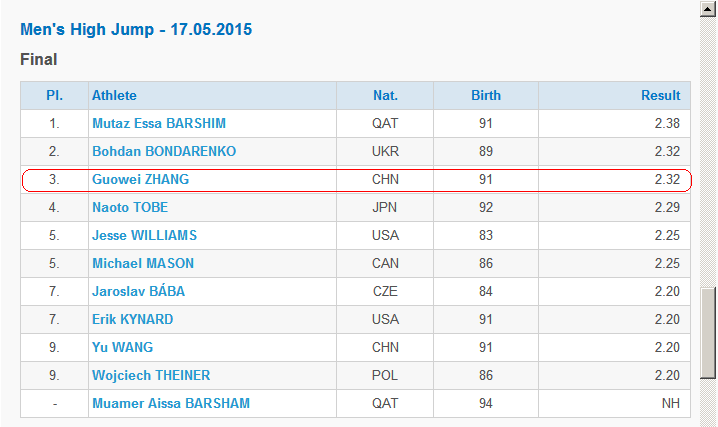Click the Pl. column header
Viewport: 718px width, 427px height.
click(54, 96)
